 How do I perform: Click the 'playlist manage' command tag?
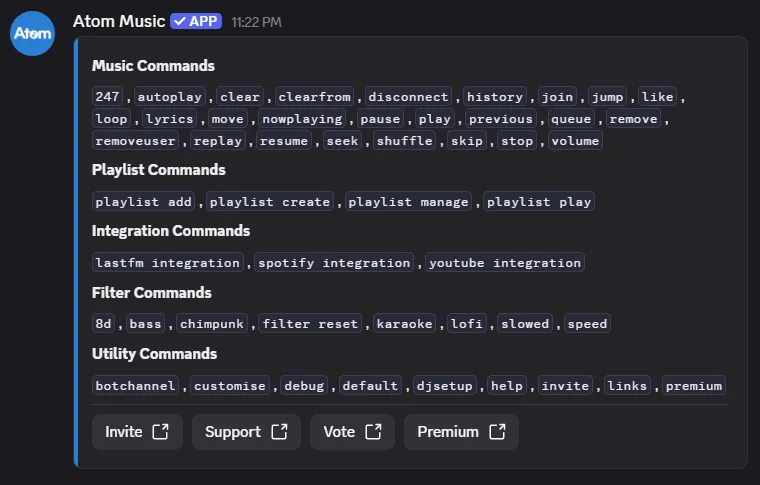[409, 202]
